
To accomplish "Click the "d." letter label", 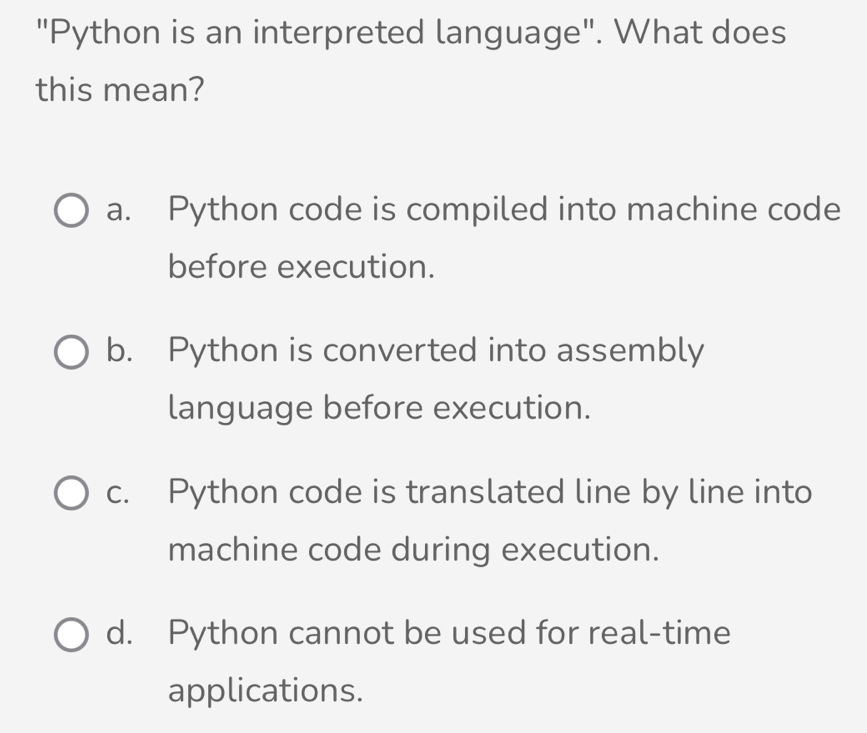I will tap(120, 634).
